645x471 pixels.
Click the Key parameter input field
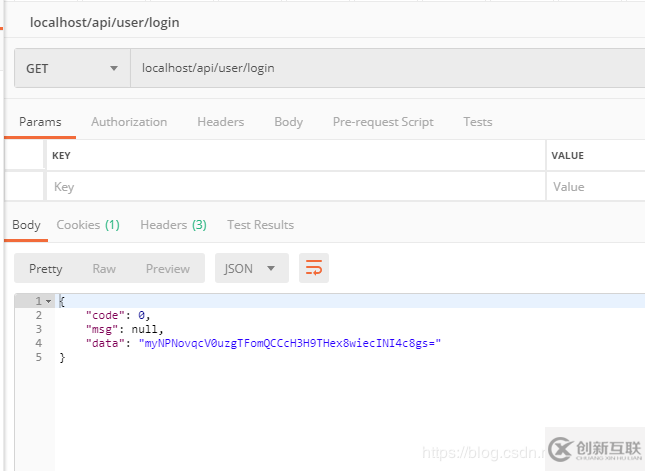[294, 187]
